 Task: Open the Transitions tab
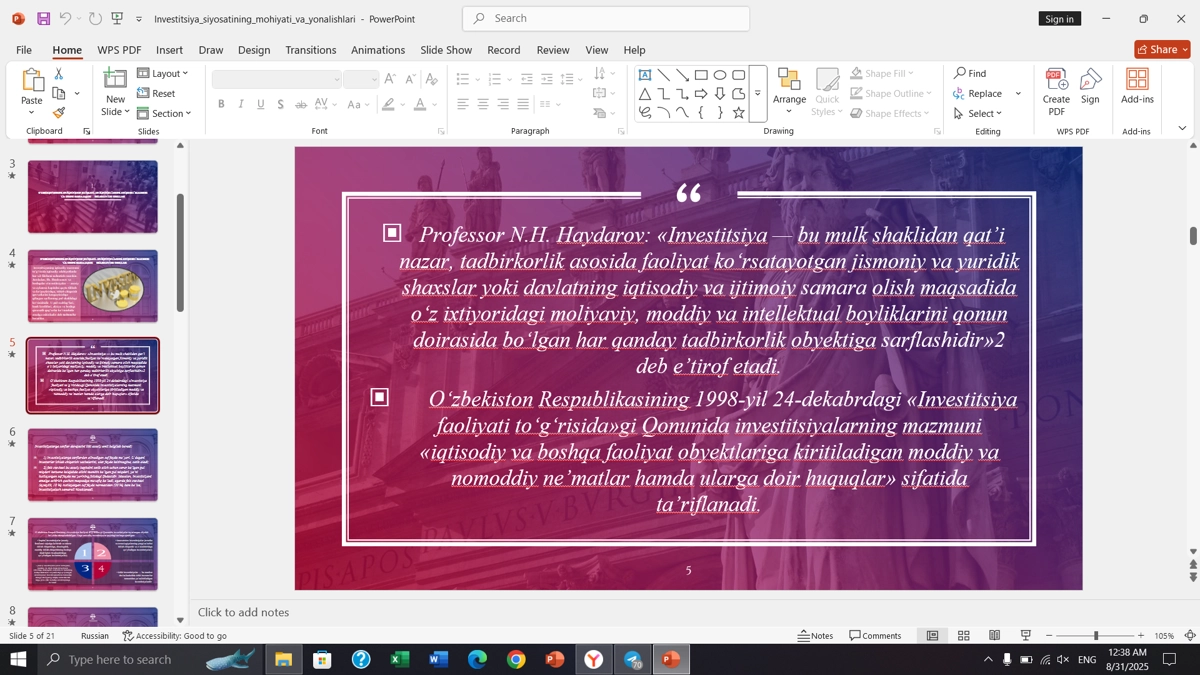tap(310, 50)
